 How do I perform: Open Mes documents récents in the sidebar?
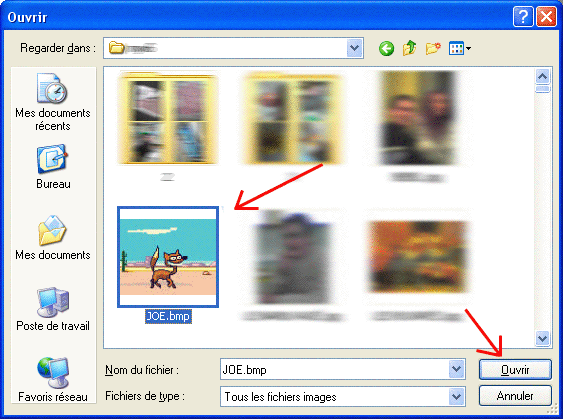(x=53, y=102)
